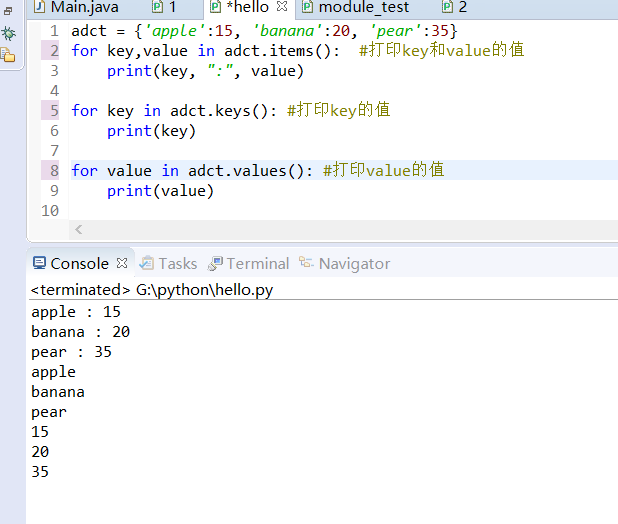Click last console output line '35'
Screen dimensions: 618x524
(40, 472)
